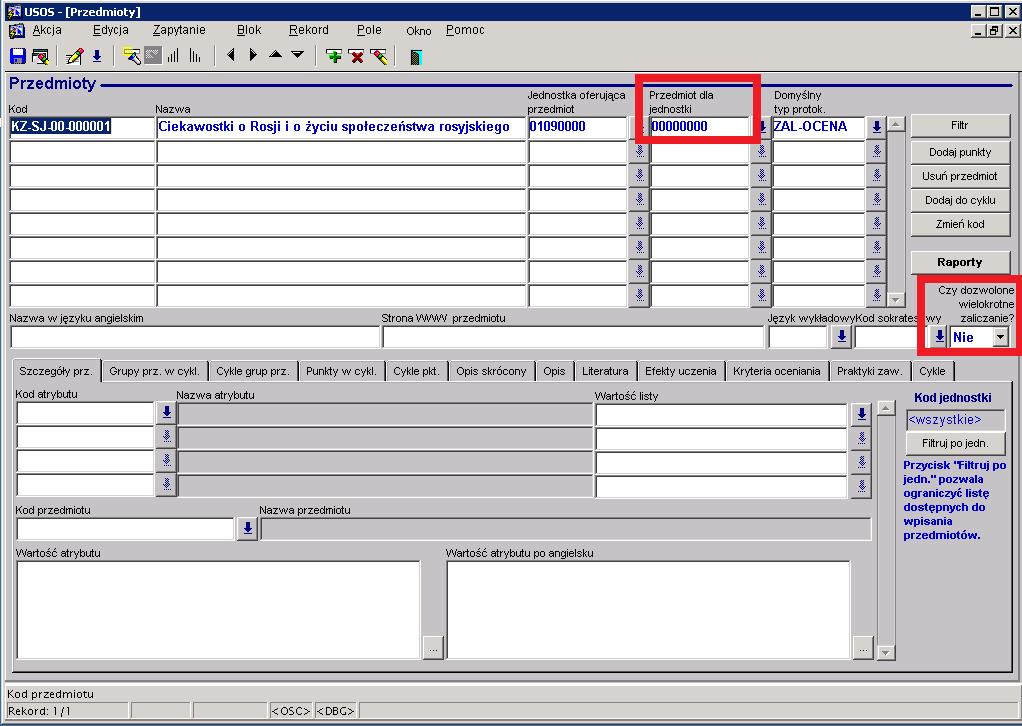Click the Filtruj po jedn. button
Screen dimensions: 1022x726
click(x=955, y=443)
